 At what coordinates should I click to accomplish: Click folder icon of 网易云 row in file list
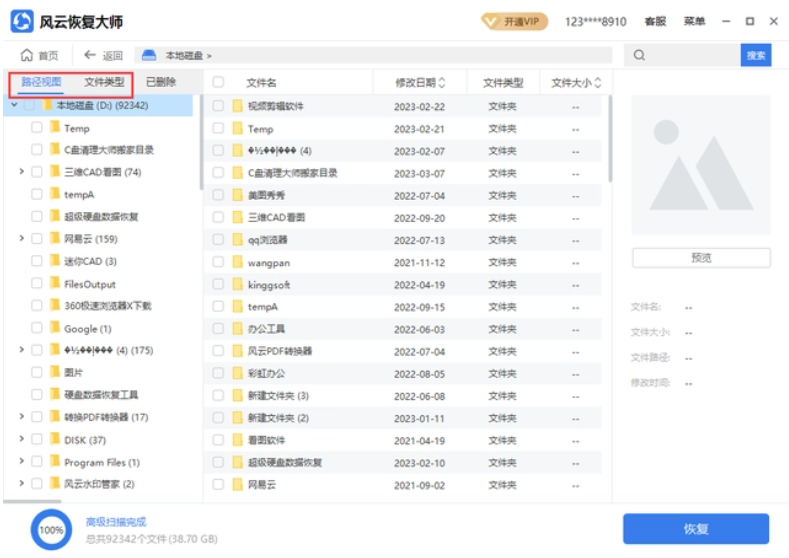pyautogui.click(x=238, y=485)
